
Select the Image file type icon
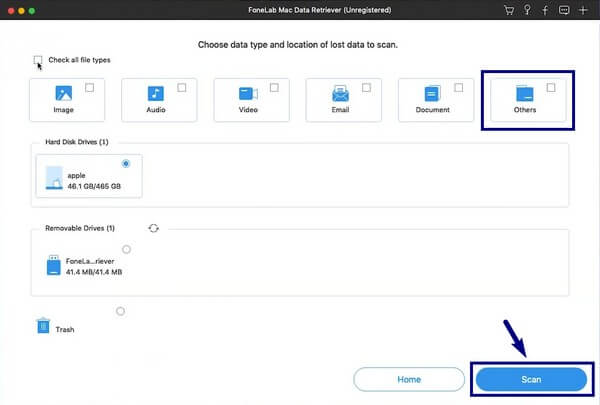pos(64,93)
